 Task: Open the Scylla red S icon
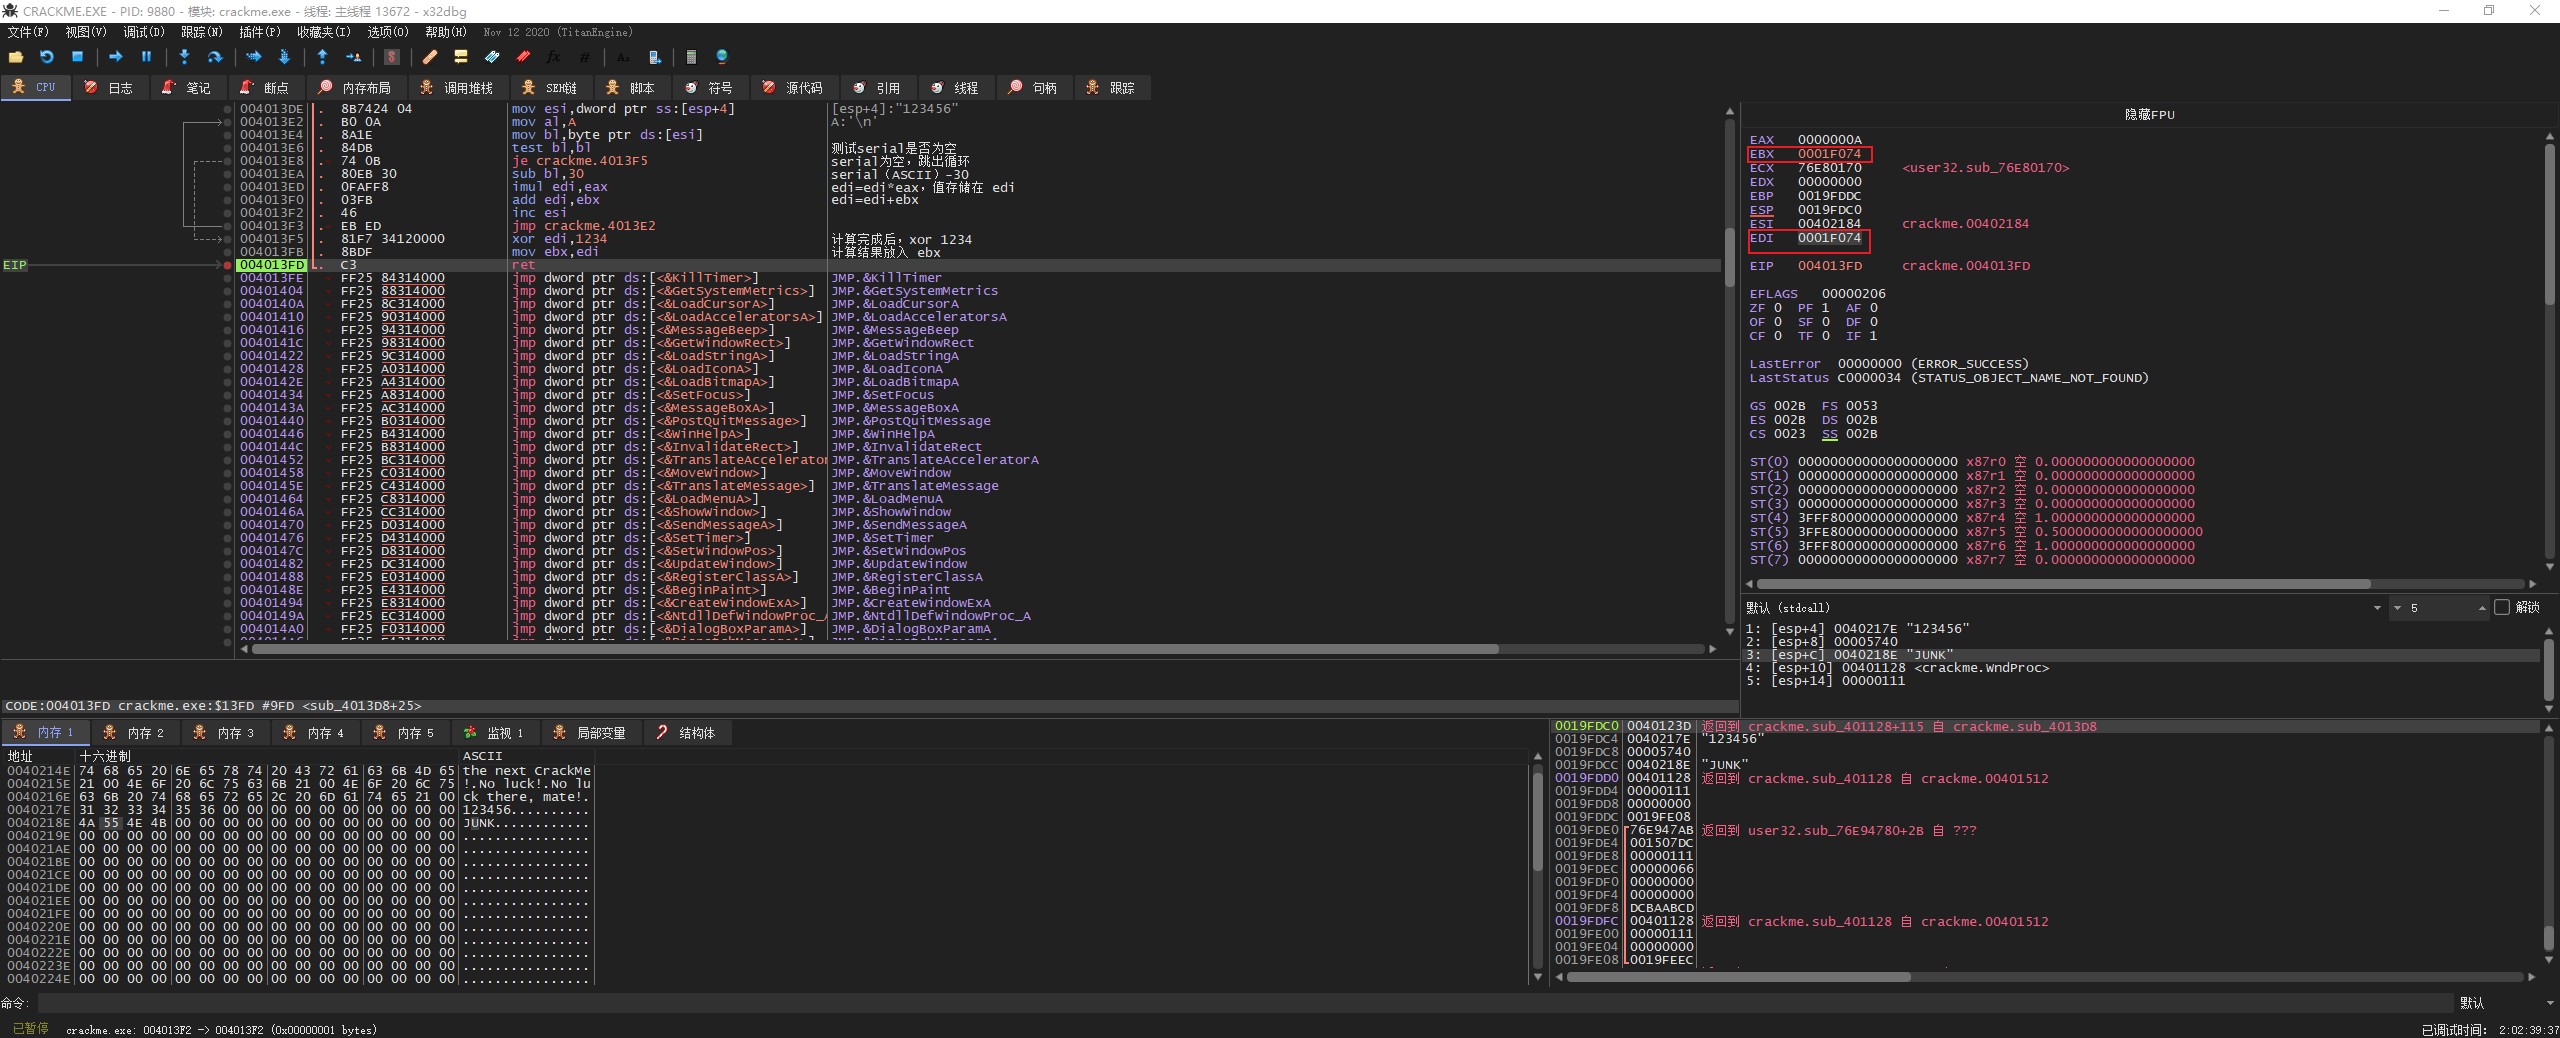tap(392, 57)
